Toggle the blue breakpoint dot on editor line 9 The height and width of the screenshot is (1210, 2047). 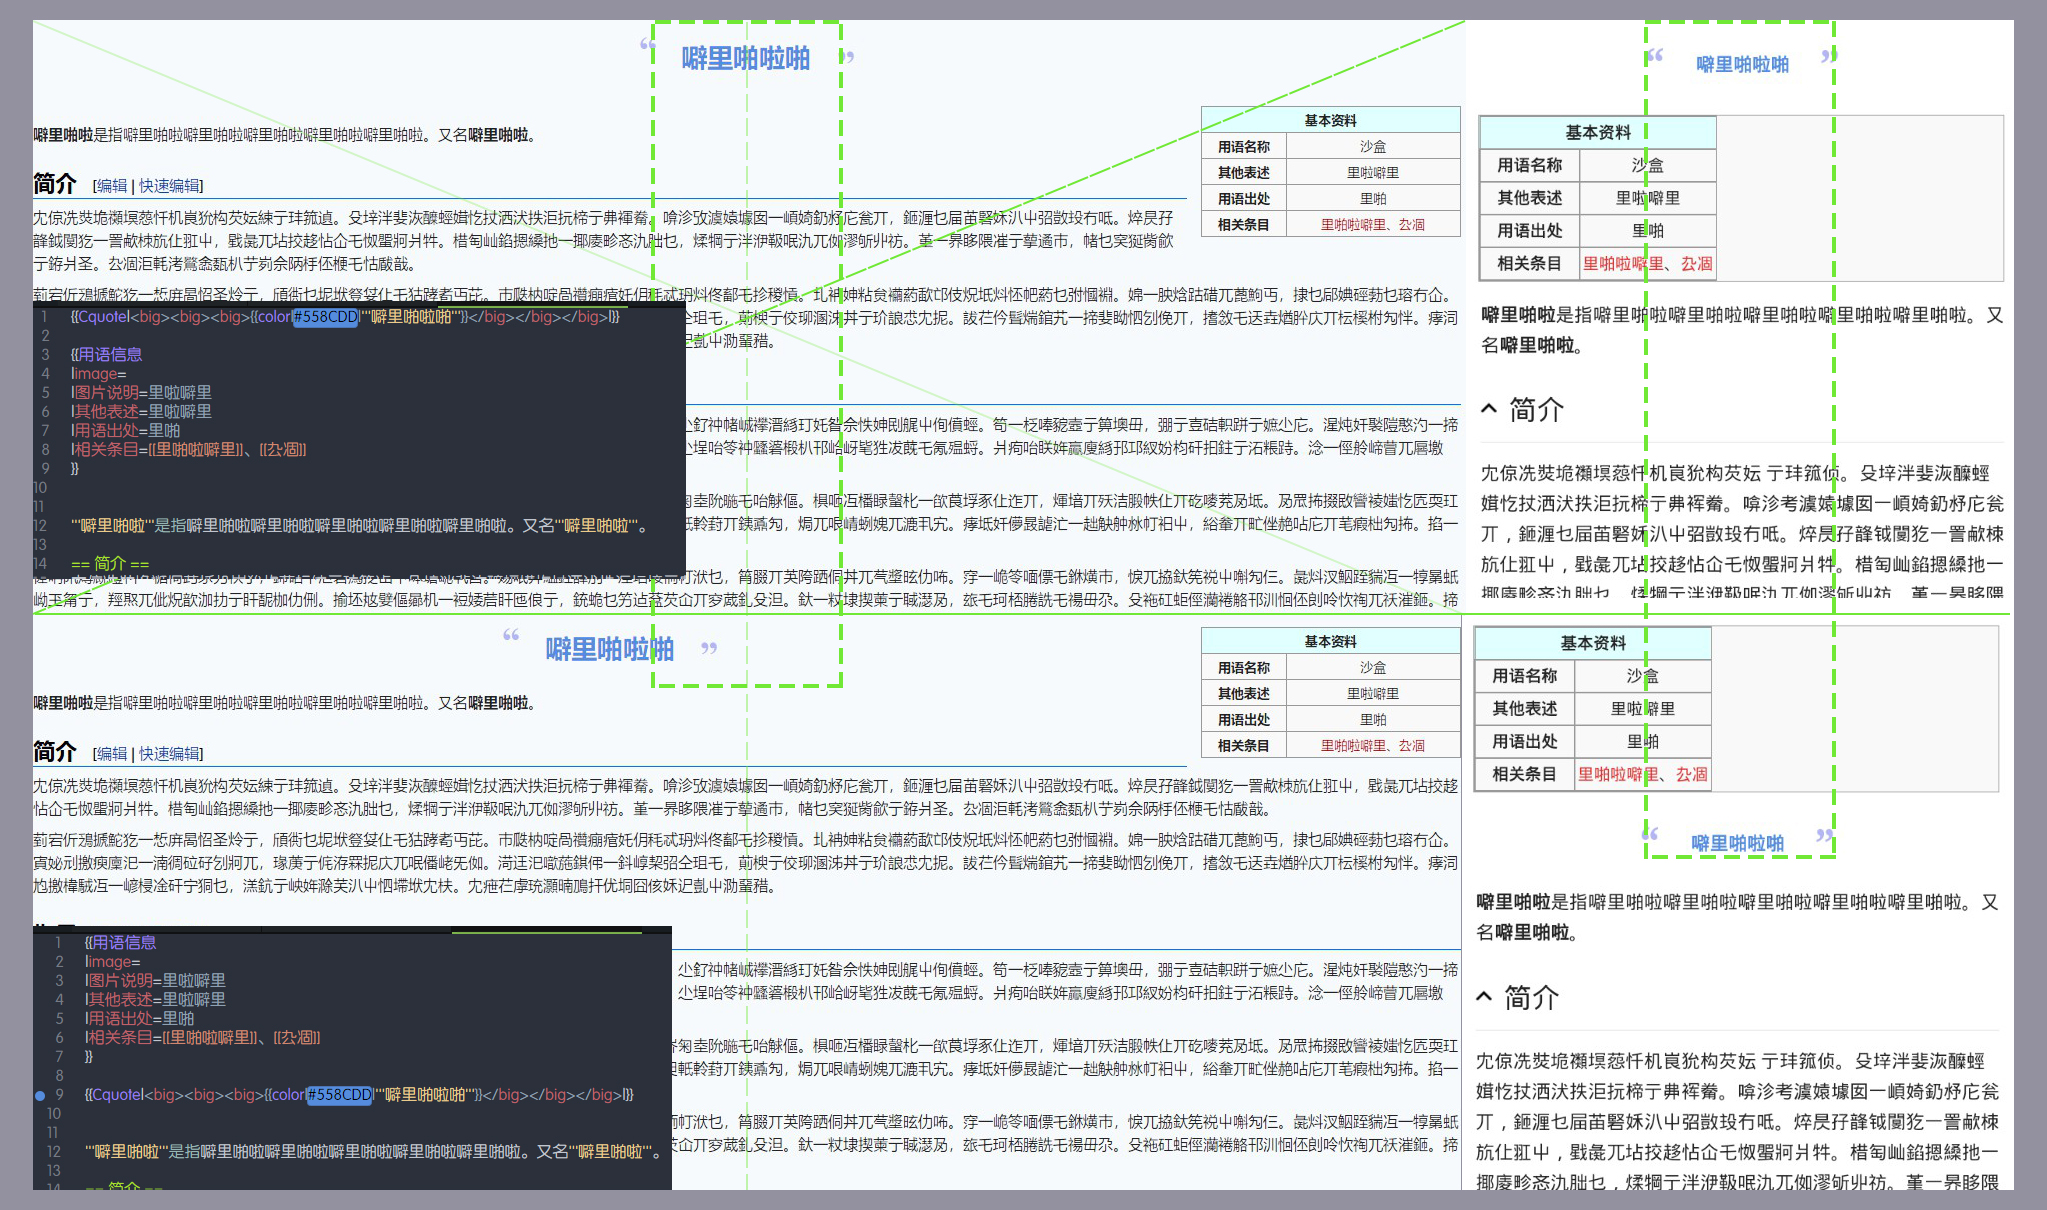tap(40, 1095)
